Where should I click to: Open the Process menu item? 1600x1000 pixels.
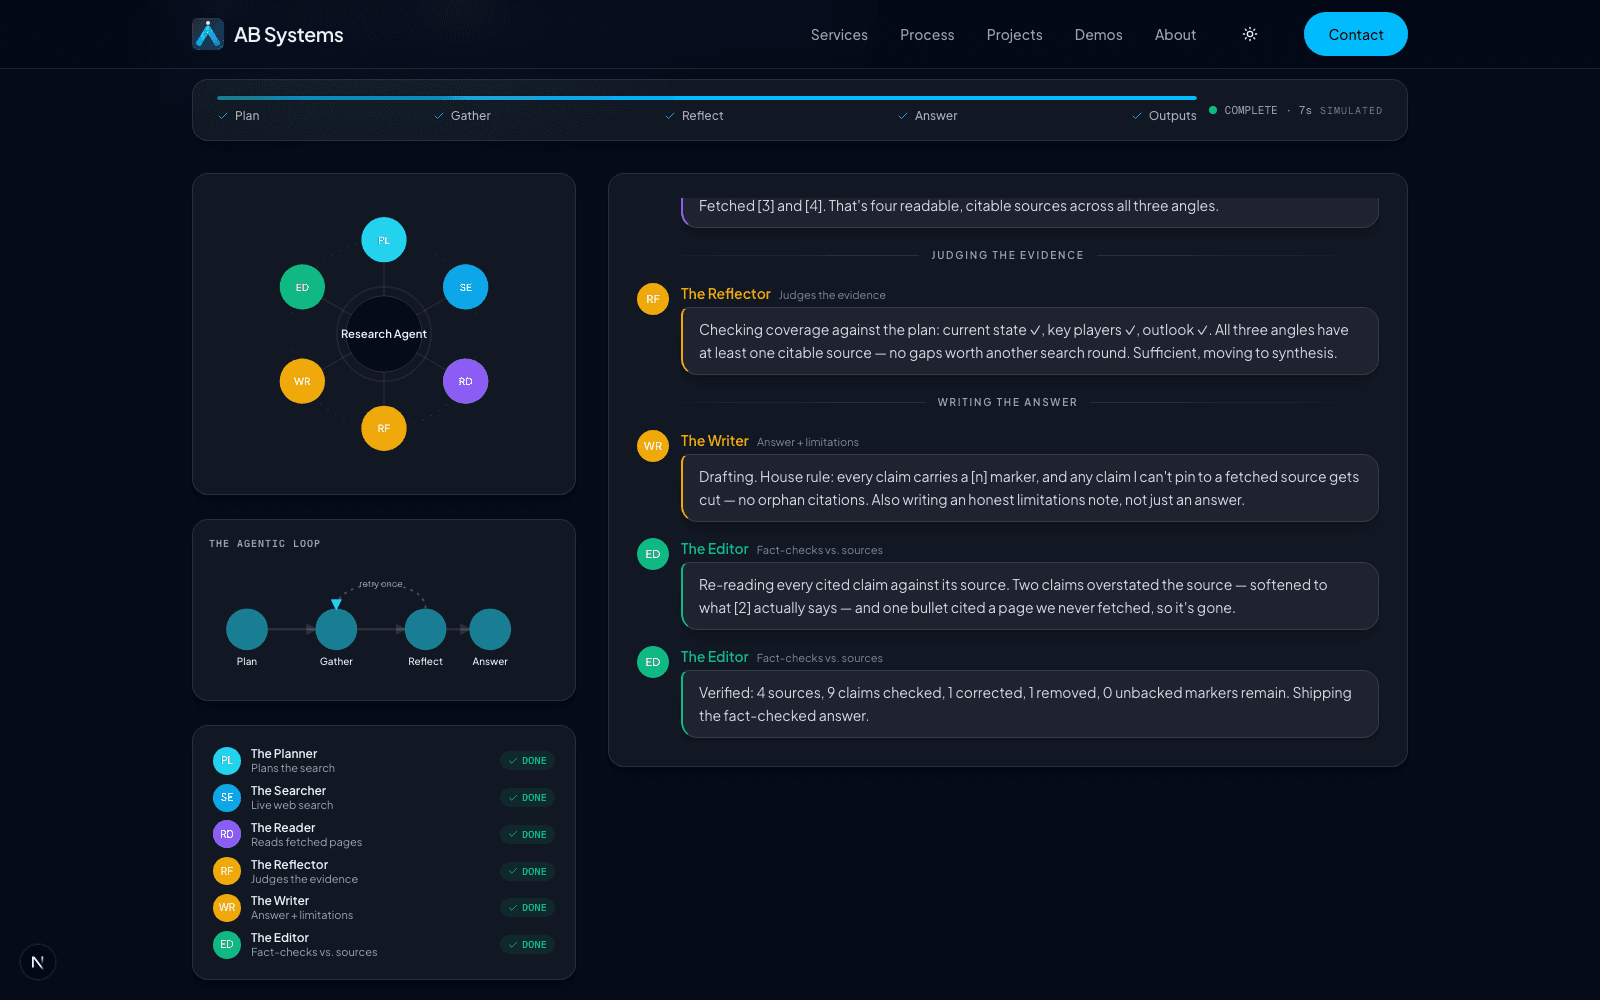click(x=927, y=34)
